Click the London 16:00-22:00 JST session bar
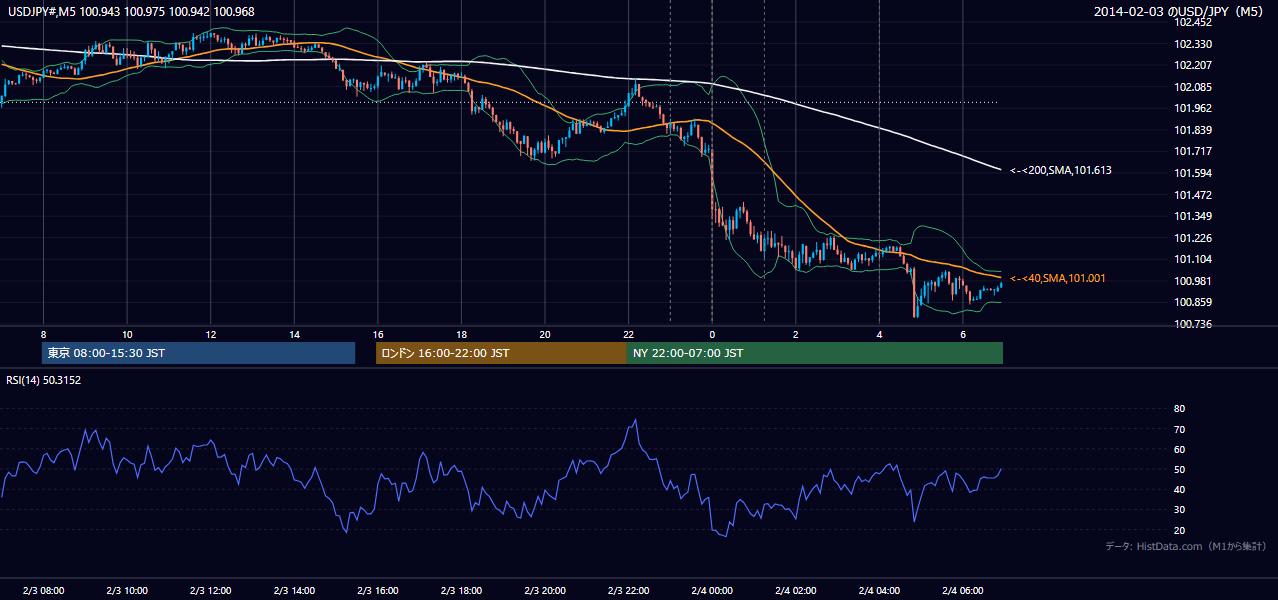Screen dimensions: 1278x600 coord(501,353)
